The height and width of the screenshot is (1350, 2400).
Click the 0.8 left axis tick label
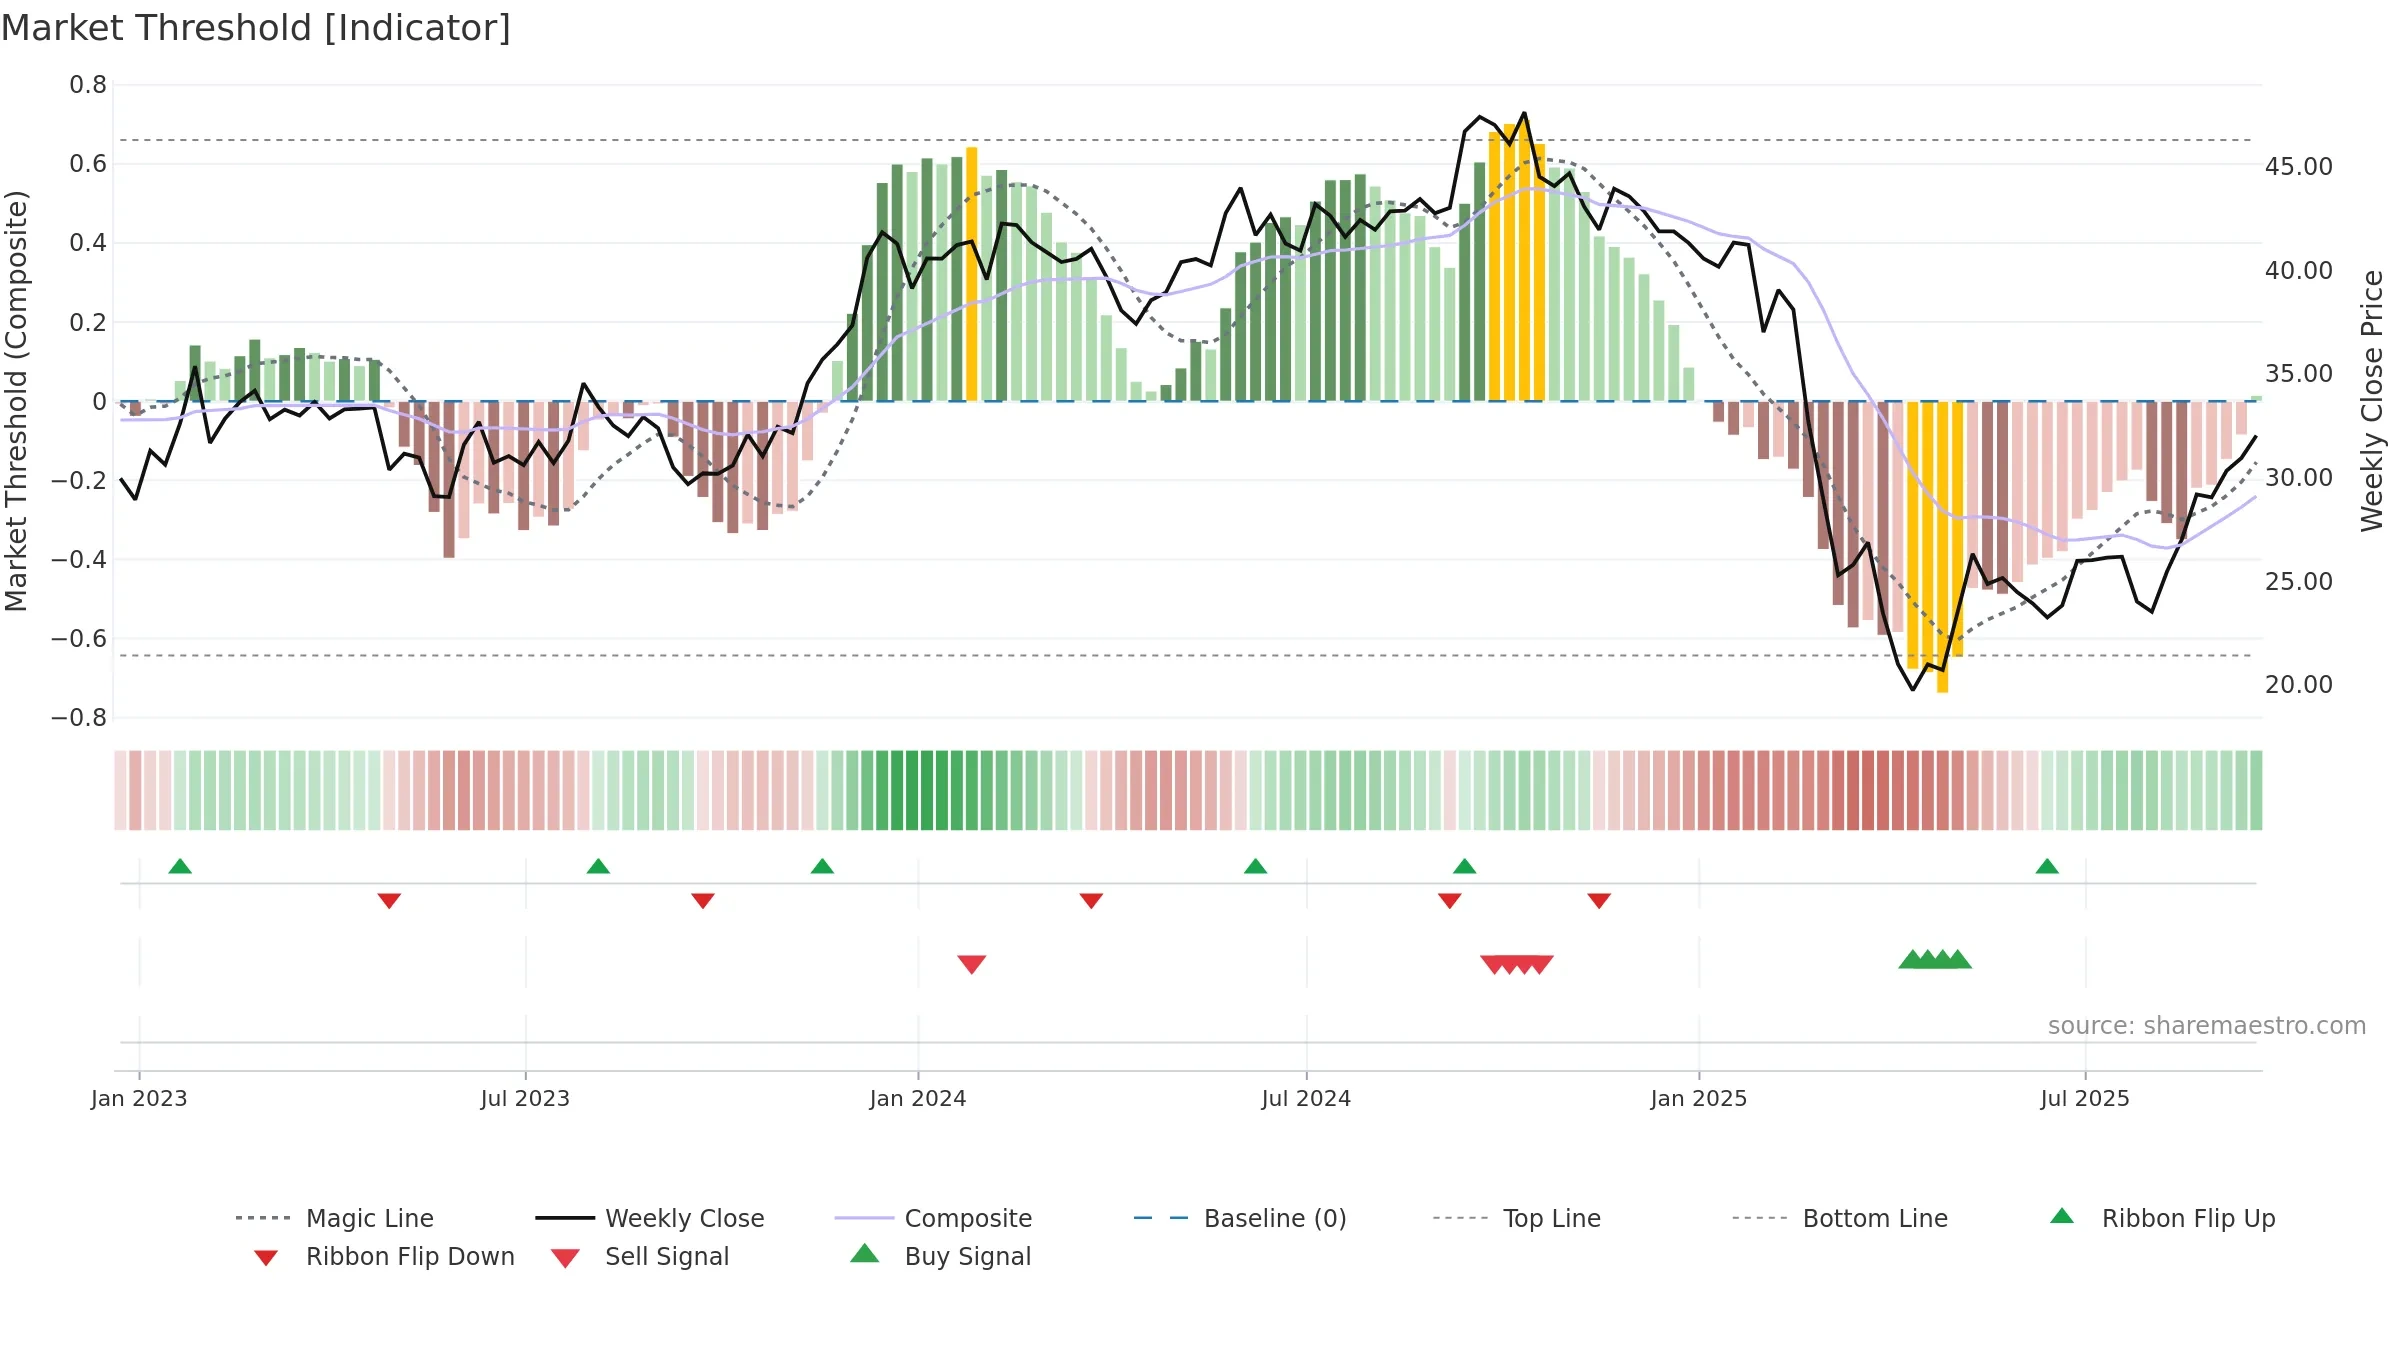click(88, 85)
